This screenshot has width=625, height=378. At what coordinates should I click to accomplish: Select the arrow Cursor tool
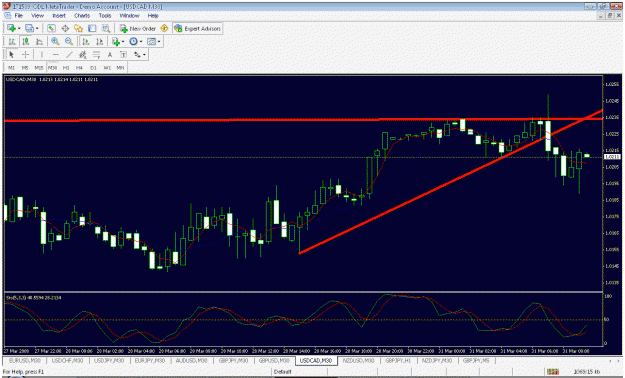pos(12,55)
